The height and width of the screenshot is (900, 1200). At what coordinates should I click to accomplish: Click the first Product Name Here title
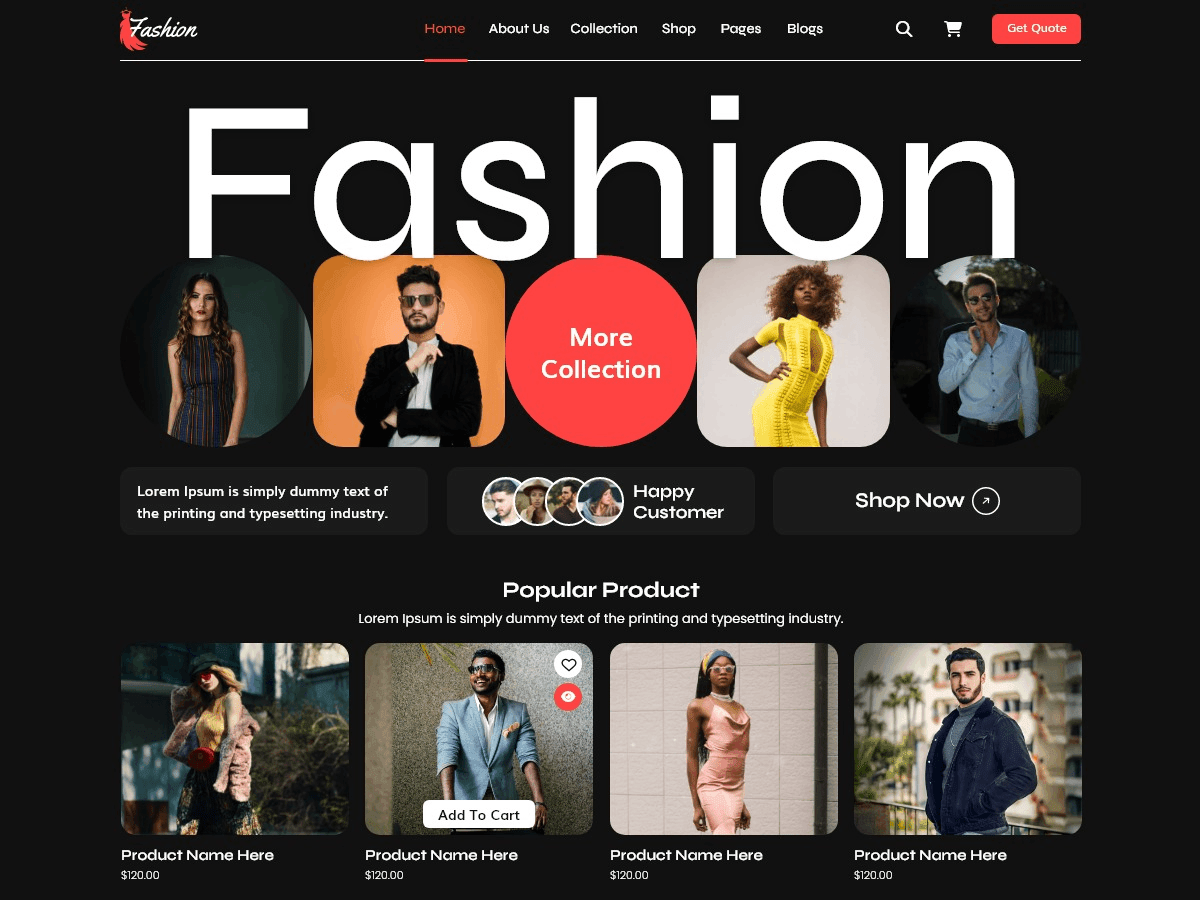[197, 855]
